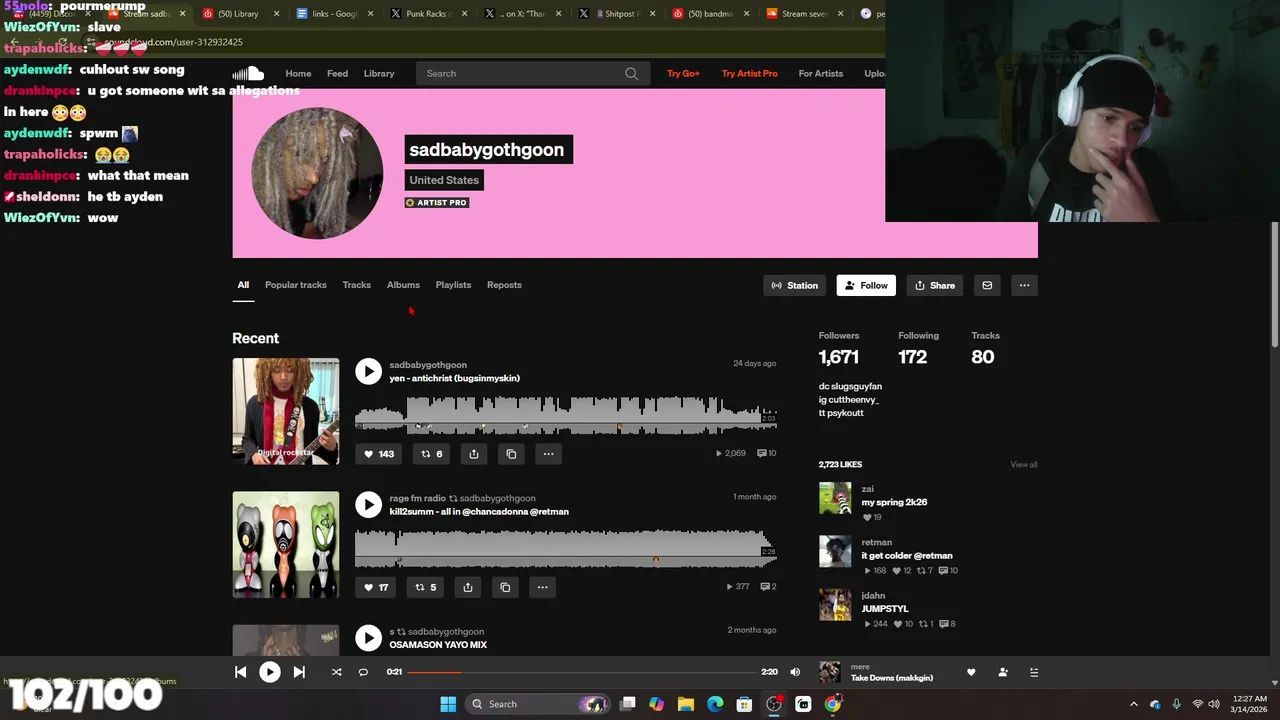Switch to Popular tracks tab

pyautogui.click(x=296, y=285)
